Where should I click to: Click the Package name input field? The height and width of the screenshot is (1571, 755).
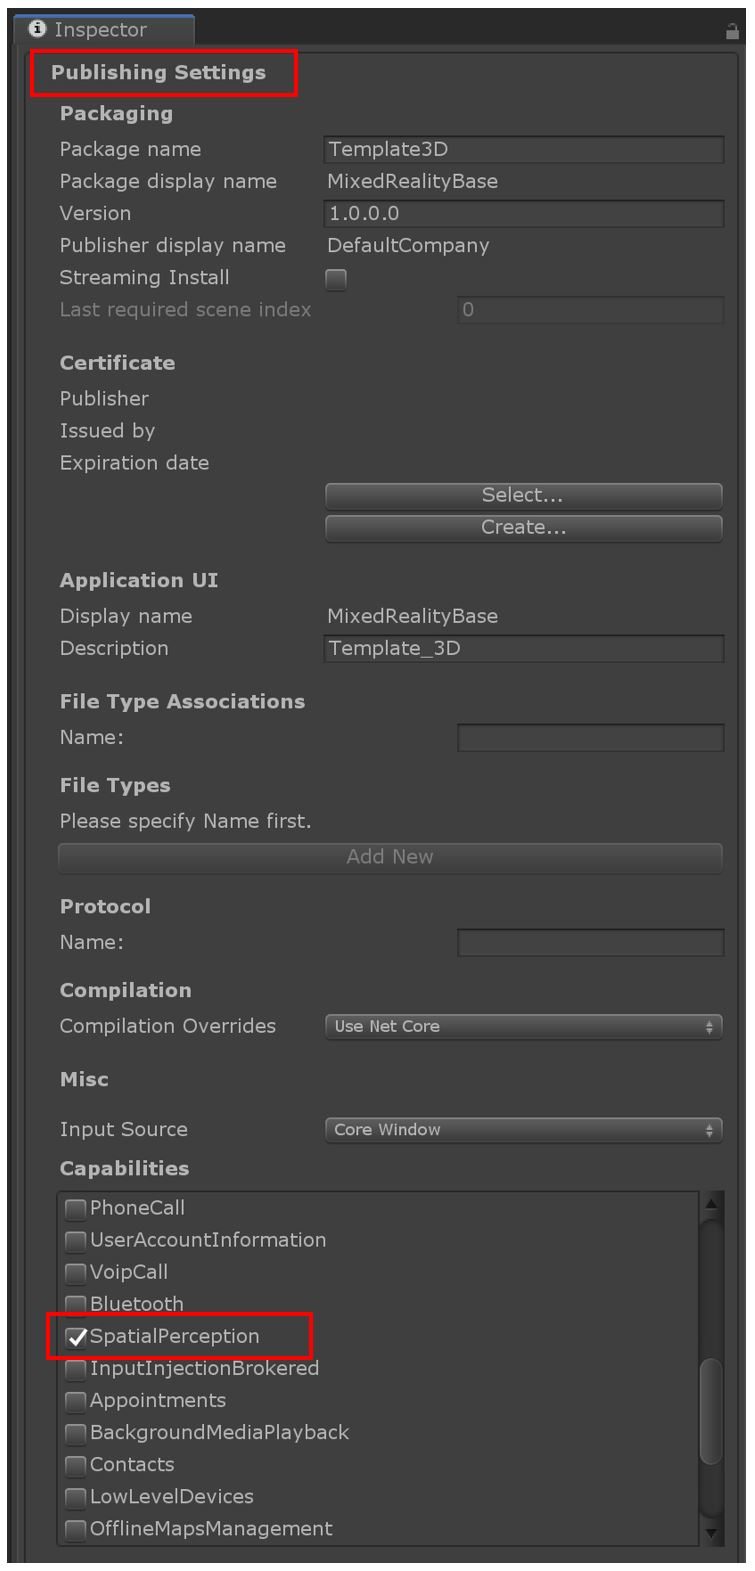coord(524,150)
